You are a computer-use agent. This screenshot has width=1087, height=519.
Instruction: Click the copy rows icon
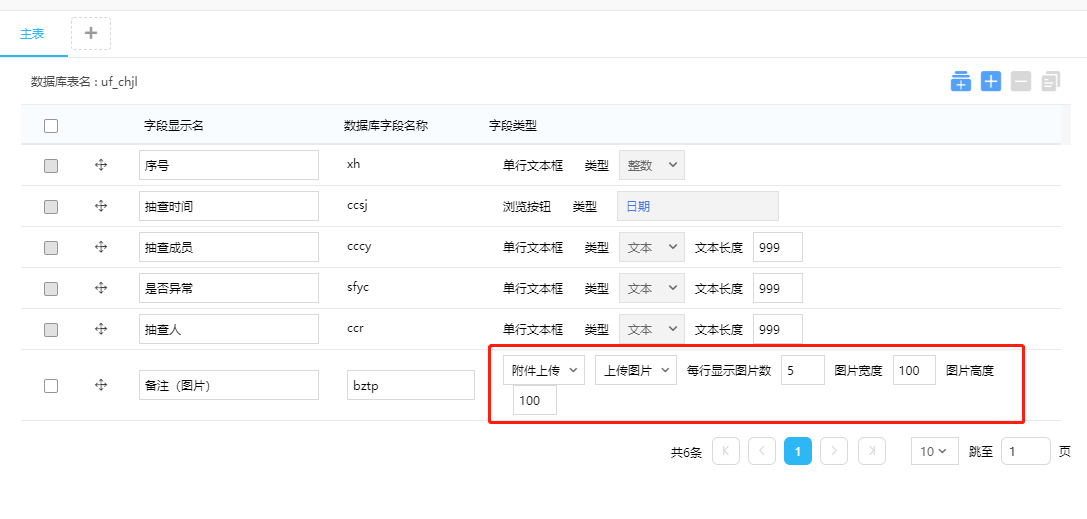click(x=1051, y=81)
